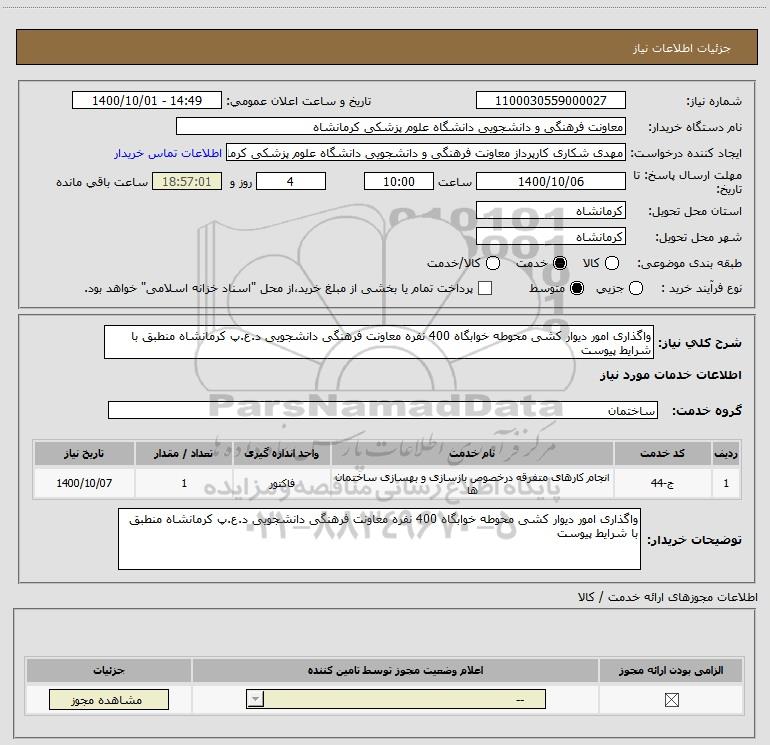Click the service group field ساختمان

[x=383, y=410]
